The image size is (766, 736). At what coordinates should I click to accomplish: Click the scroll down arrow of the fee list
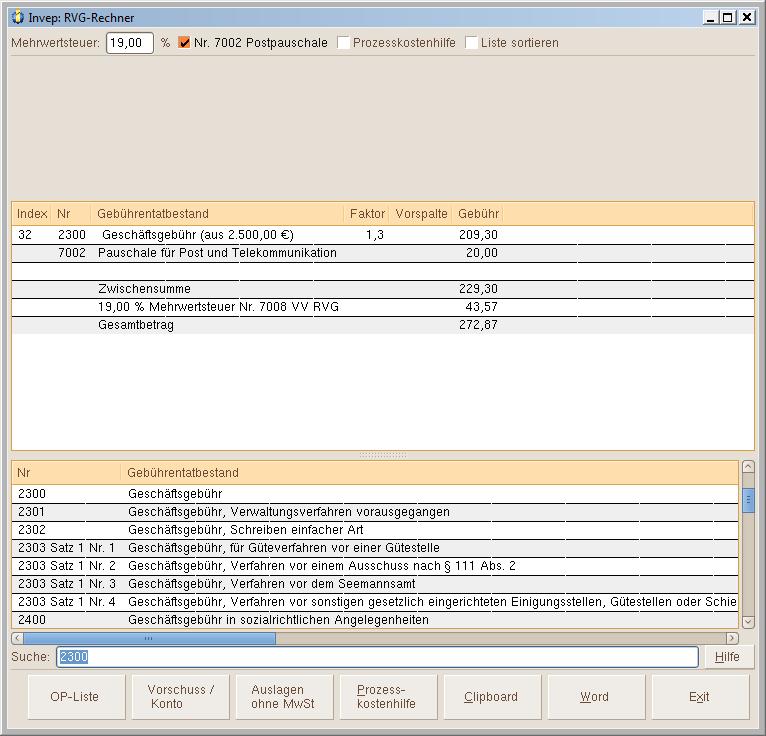tap(748, 622)
